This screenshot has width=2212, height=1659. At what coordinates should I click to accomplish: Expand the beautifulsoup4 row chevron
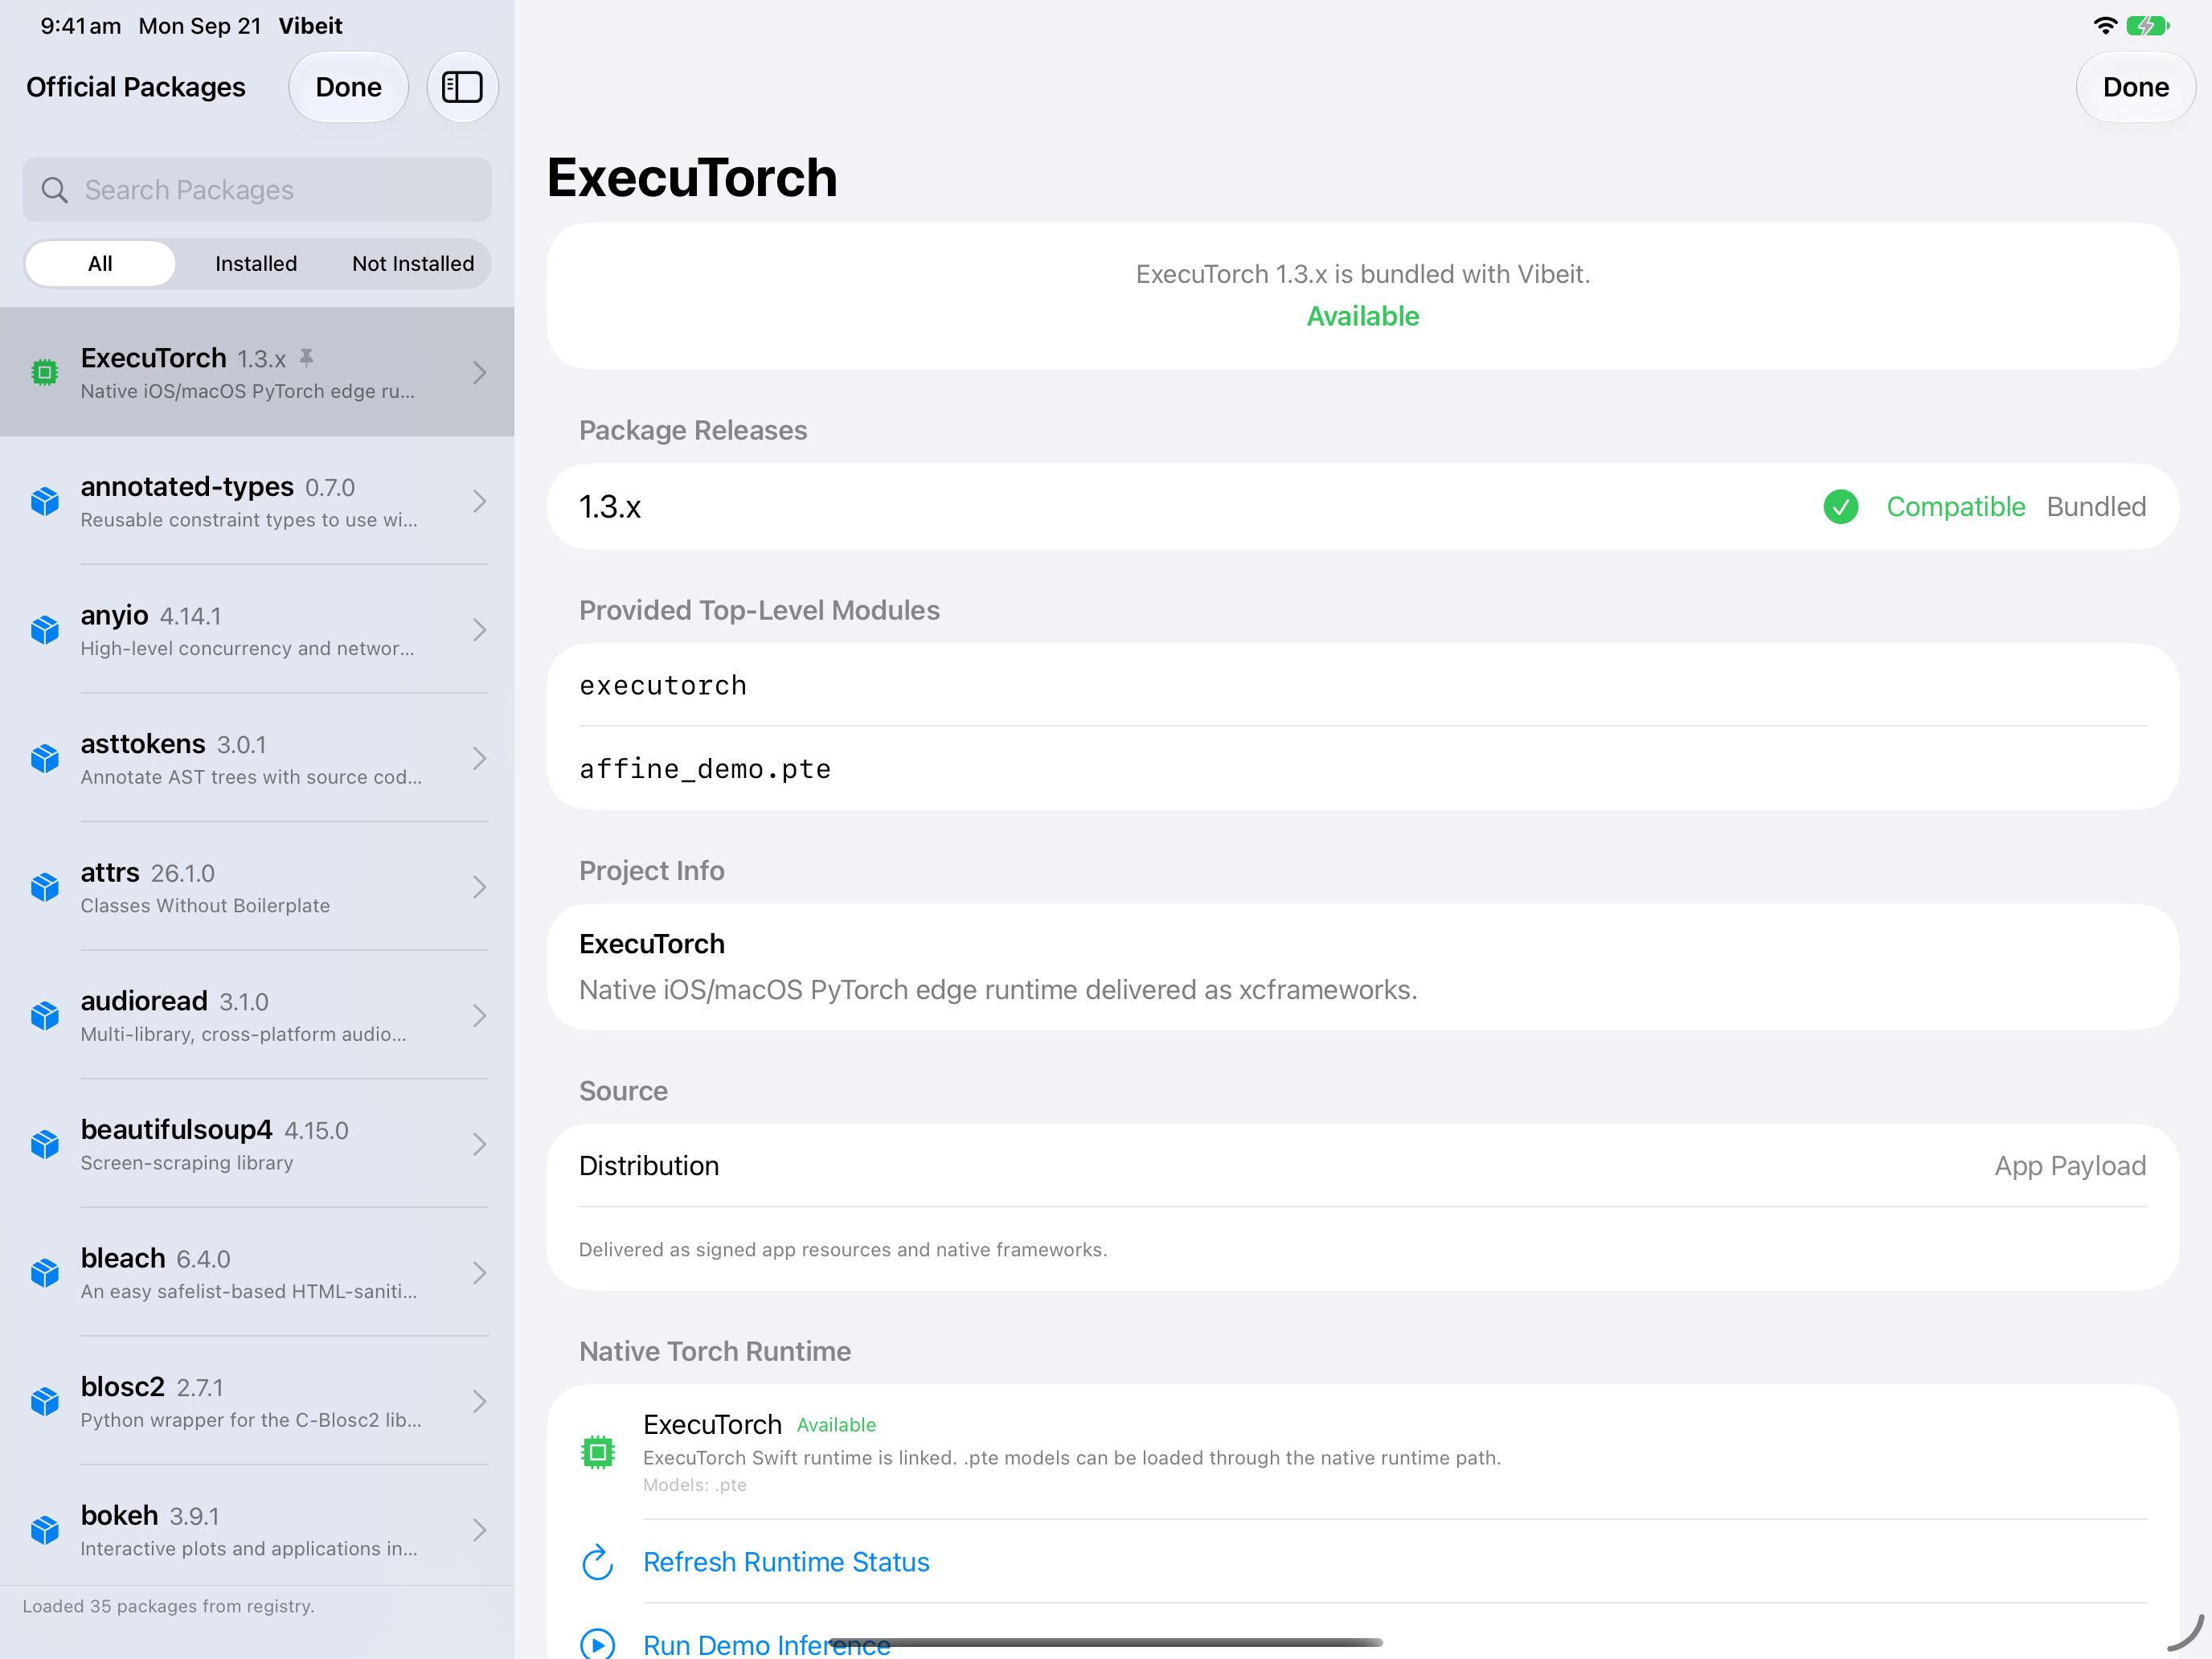click(480, 1144)
